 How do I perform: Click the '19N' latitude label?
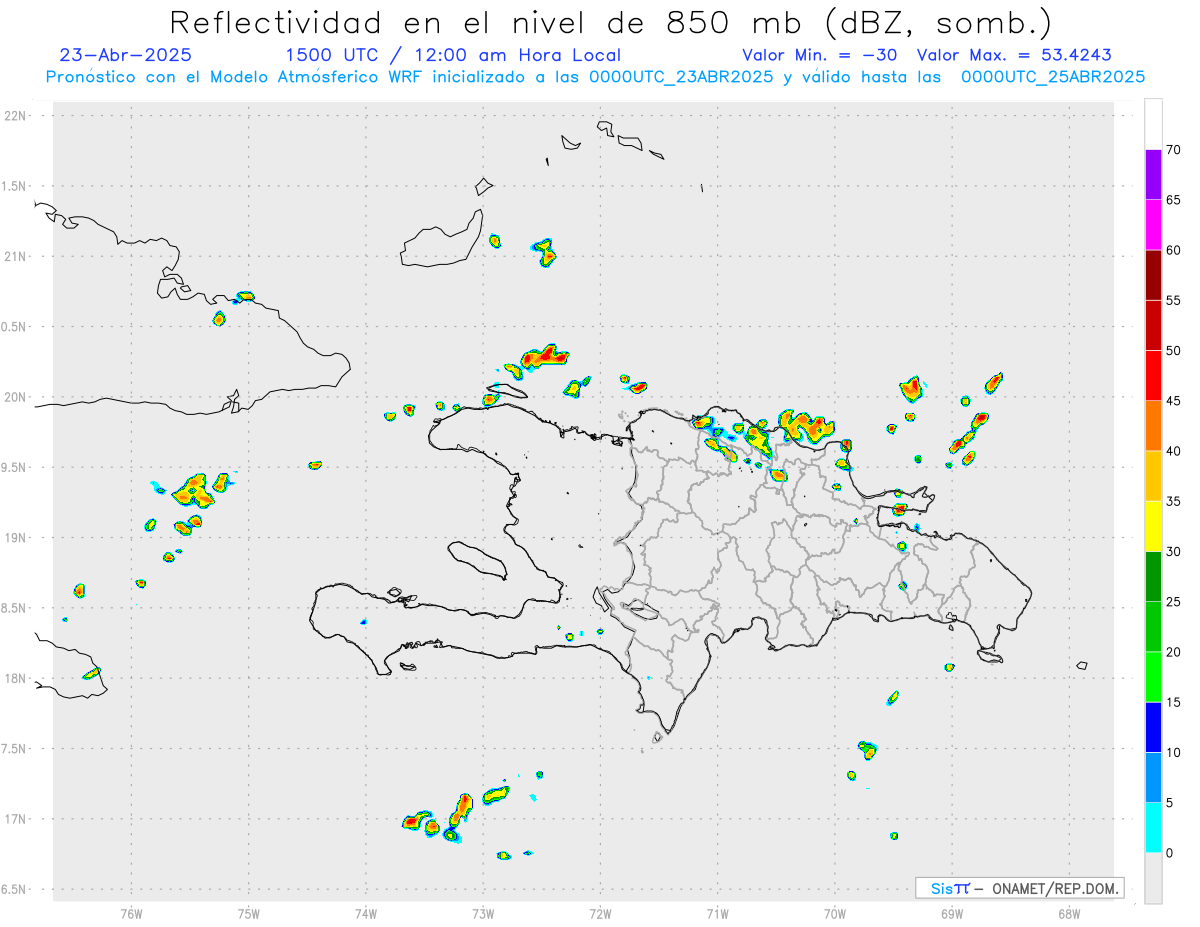pos(17,537)
